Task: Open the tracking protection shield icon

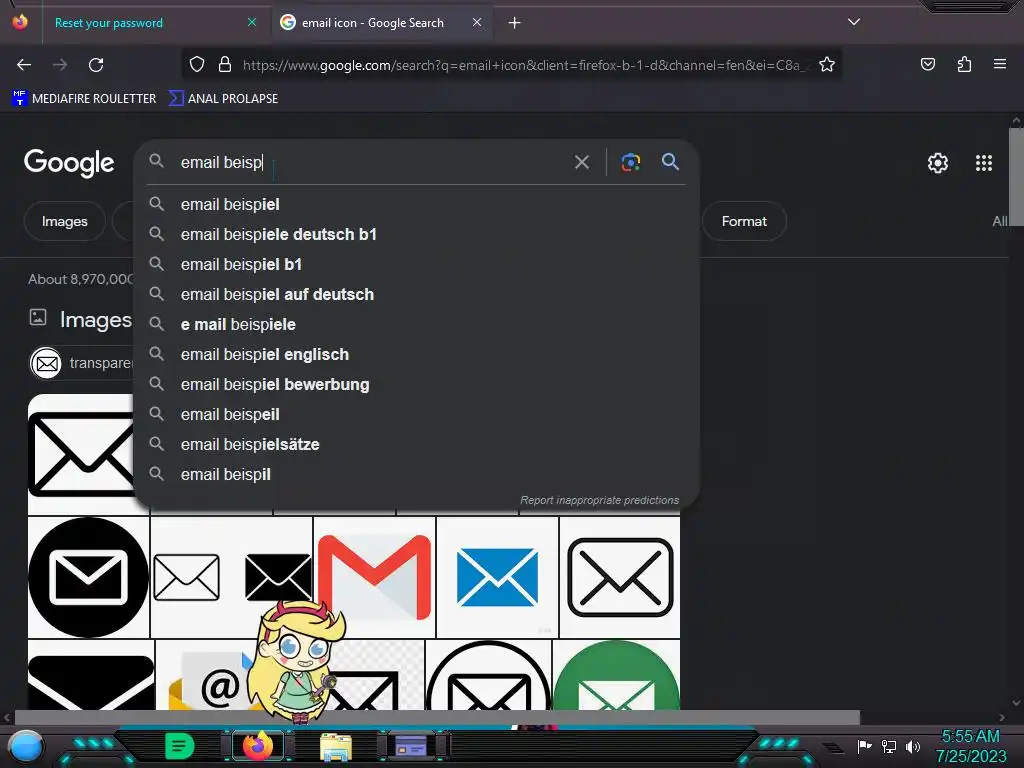Action: click(x=197, y=64)
